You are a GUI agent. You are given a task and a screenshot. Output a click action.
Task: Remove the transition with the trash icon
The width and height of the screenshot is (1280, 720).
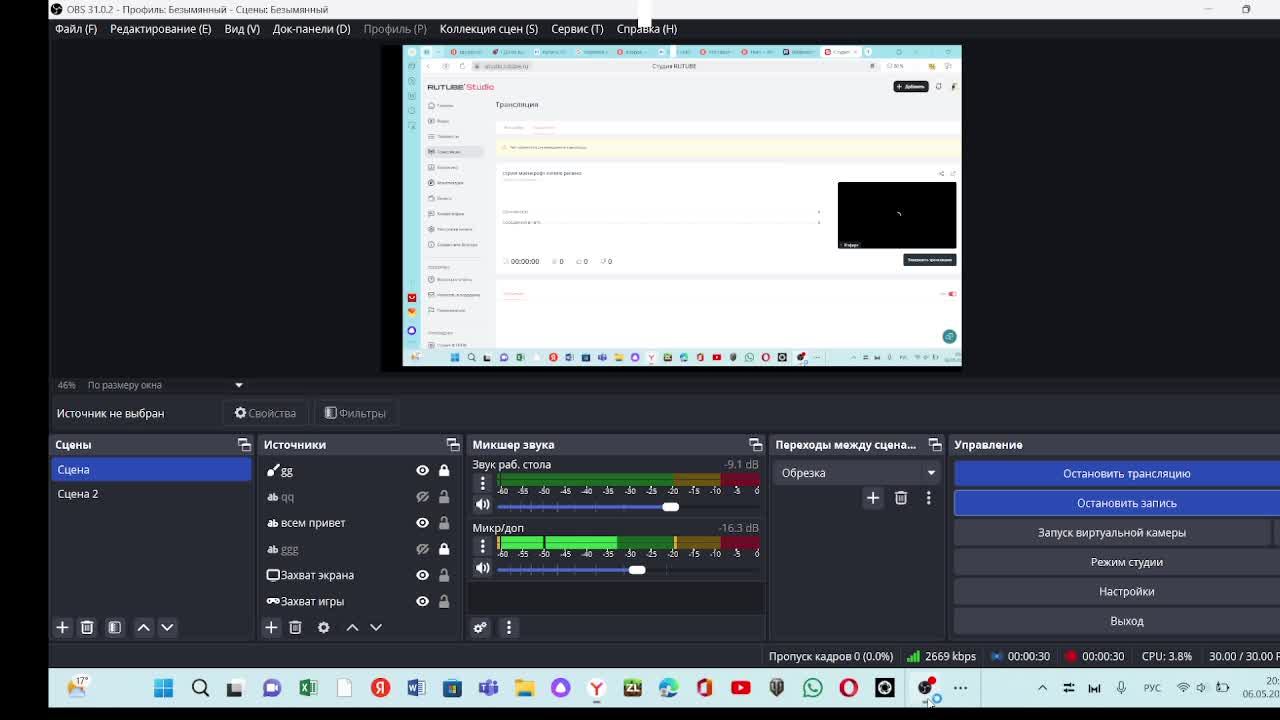click(901, 498)
